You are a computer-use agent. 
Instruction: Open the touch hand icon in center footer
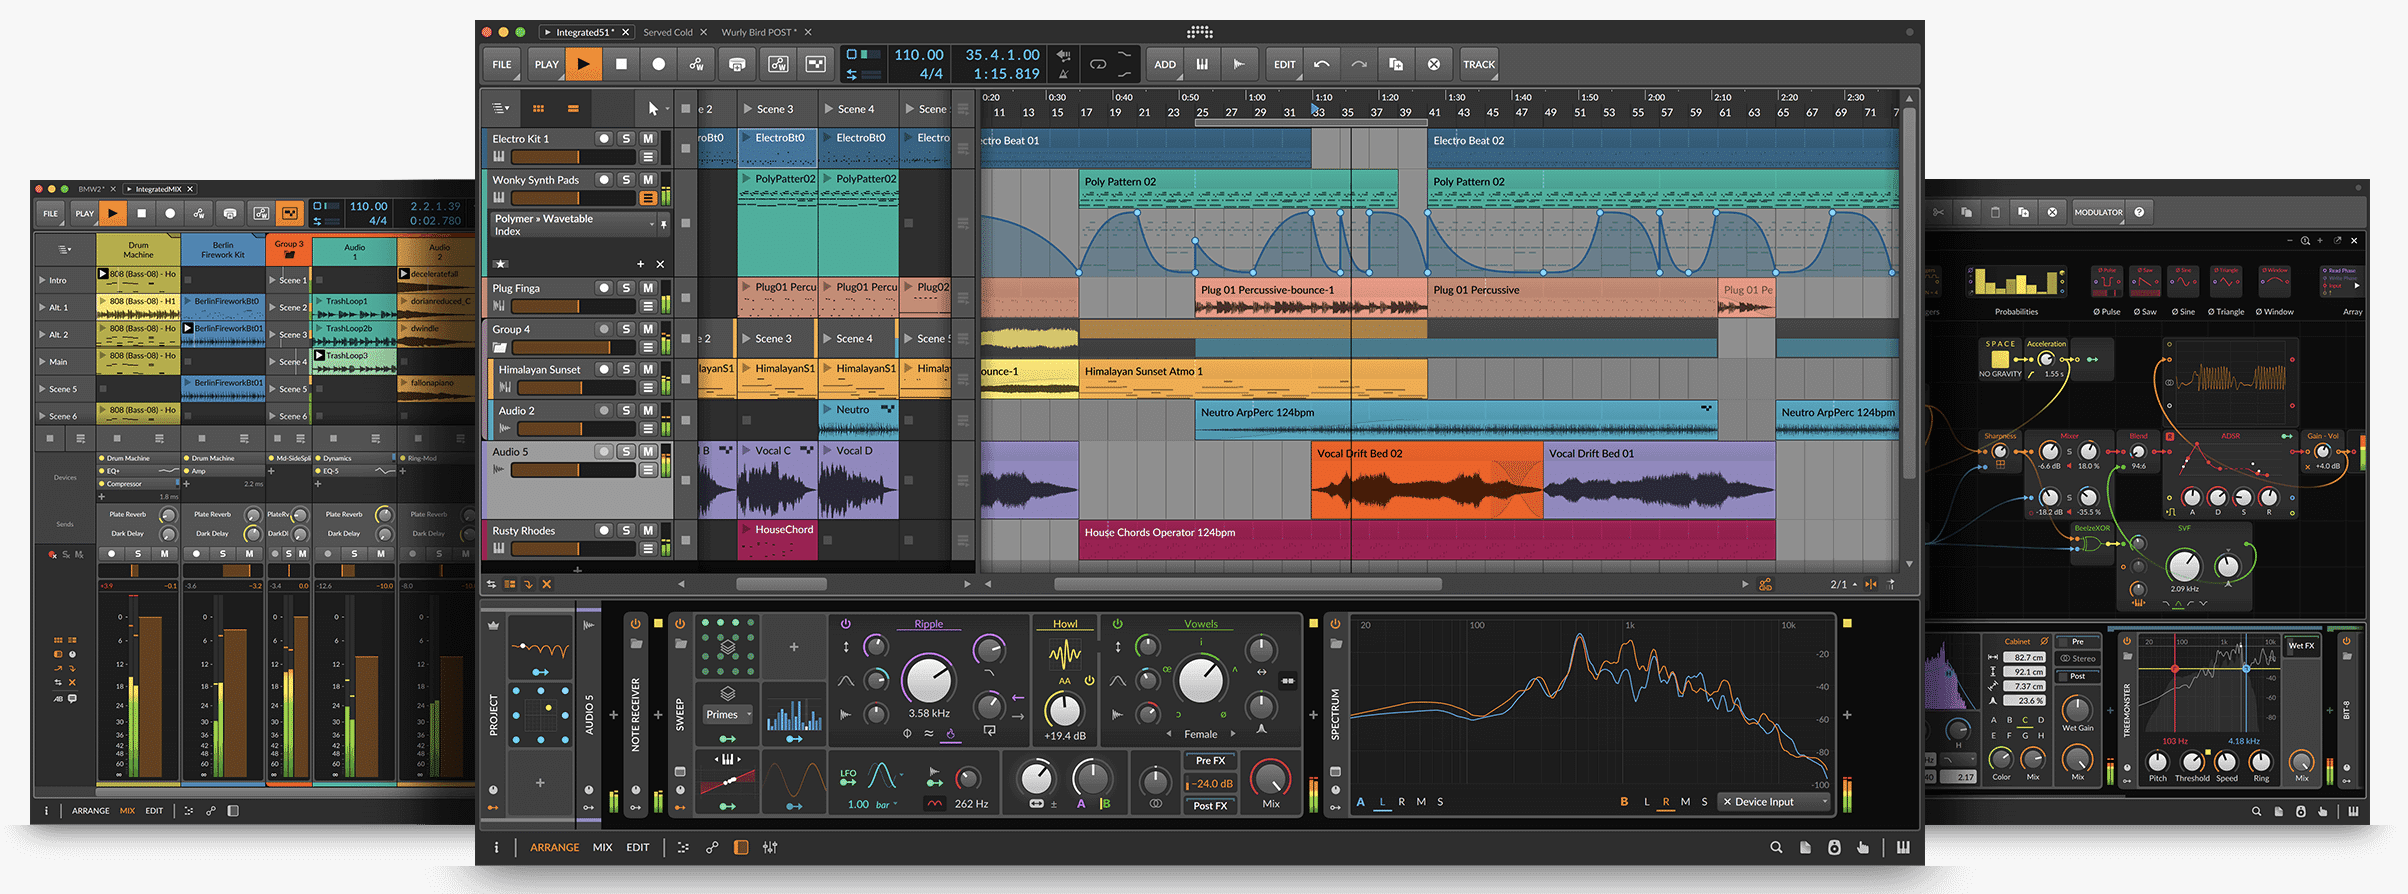pyautogui.click(x=1863, y=848)
